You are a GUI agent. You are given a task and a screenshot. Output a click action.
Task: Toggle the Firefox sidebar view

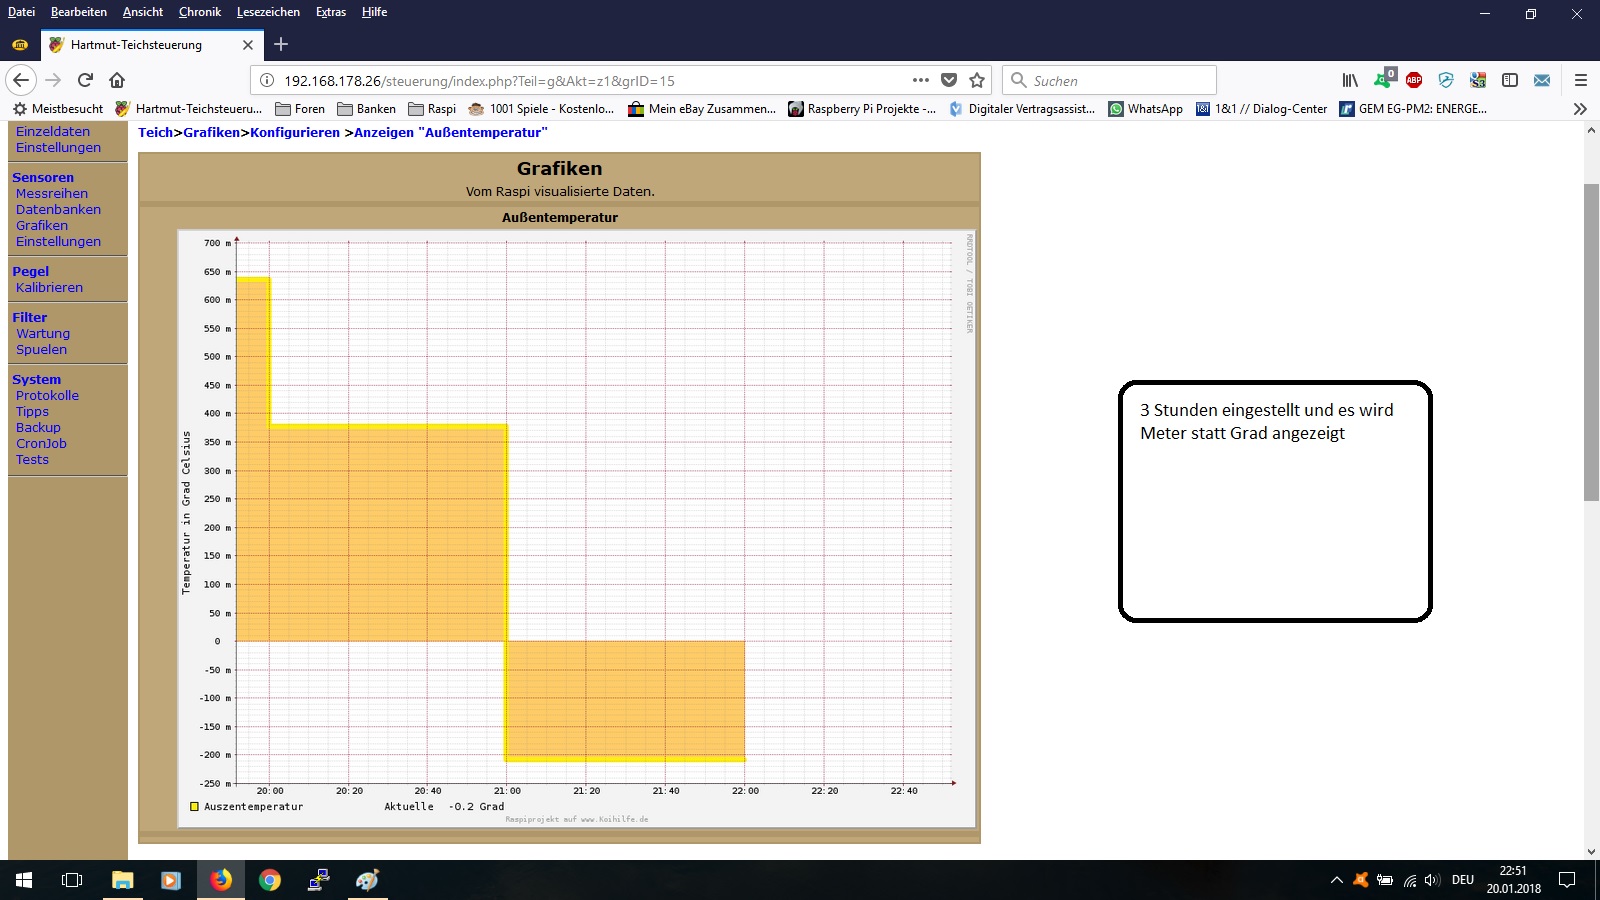point(1510,80)
